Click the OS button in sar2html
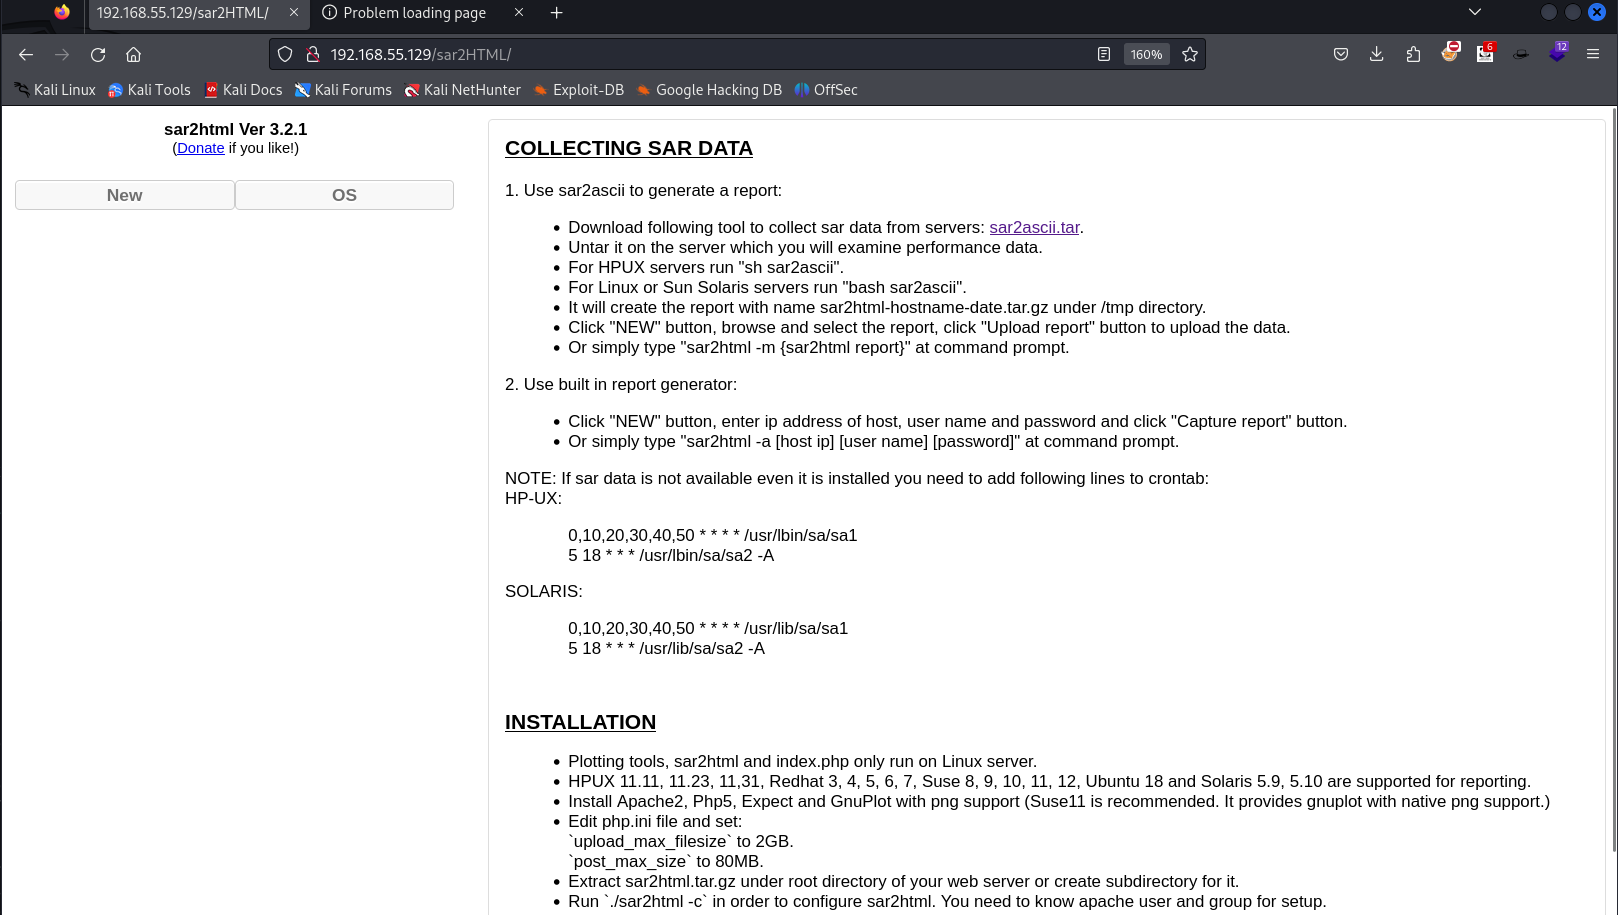Viewport: 1618px width, 915px height. (x=344, y=195)
